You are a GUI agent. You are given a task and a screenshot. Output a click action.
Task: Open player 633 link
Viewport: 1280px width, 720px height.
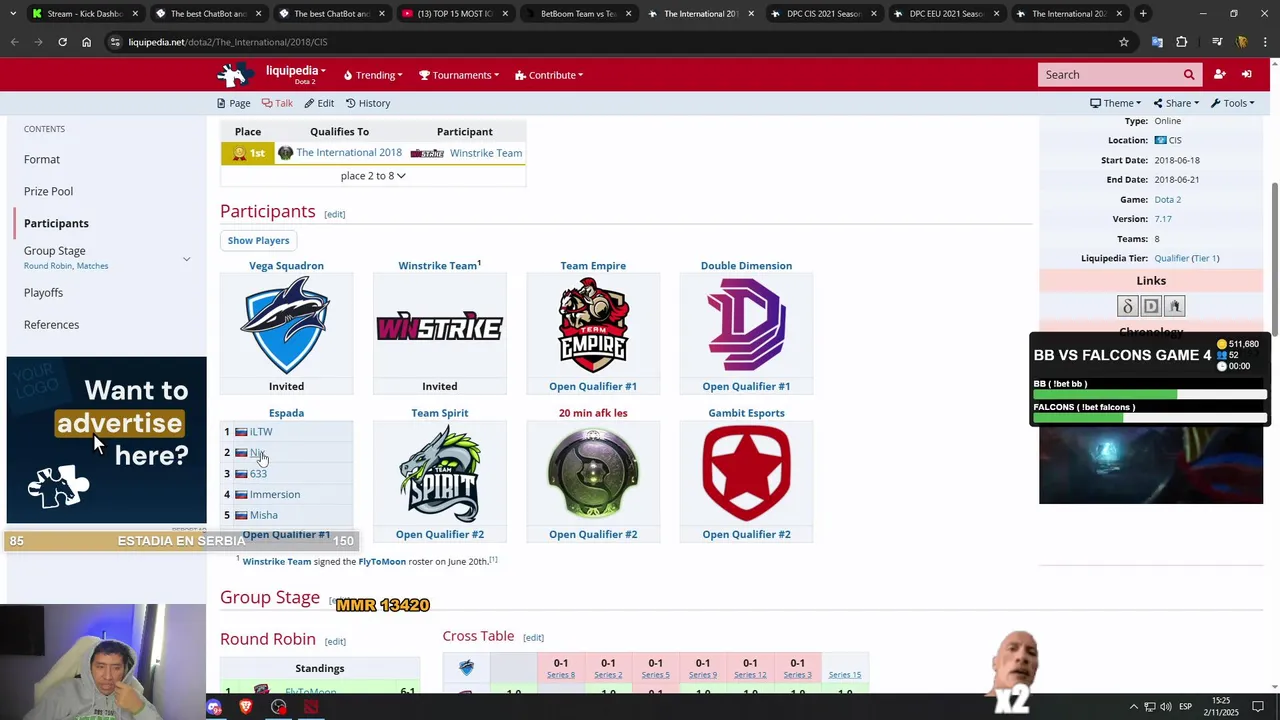258,474
